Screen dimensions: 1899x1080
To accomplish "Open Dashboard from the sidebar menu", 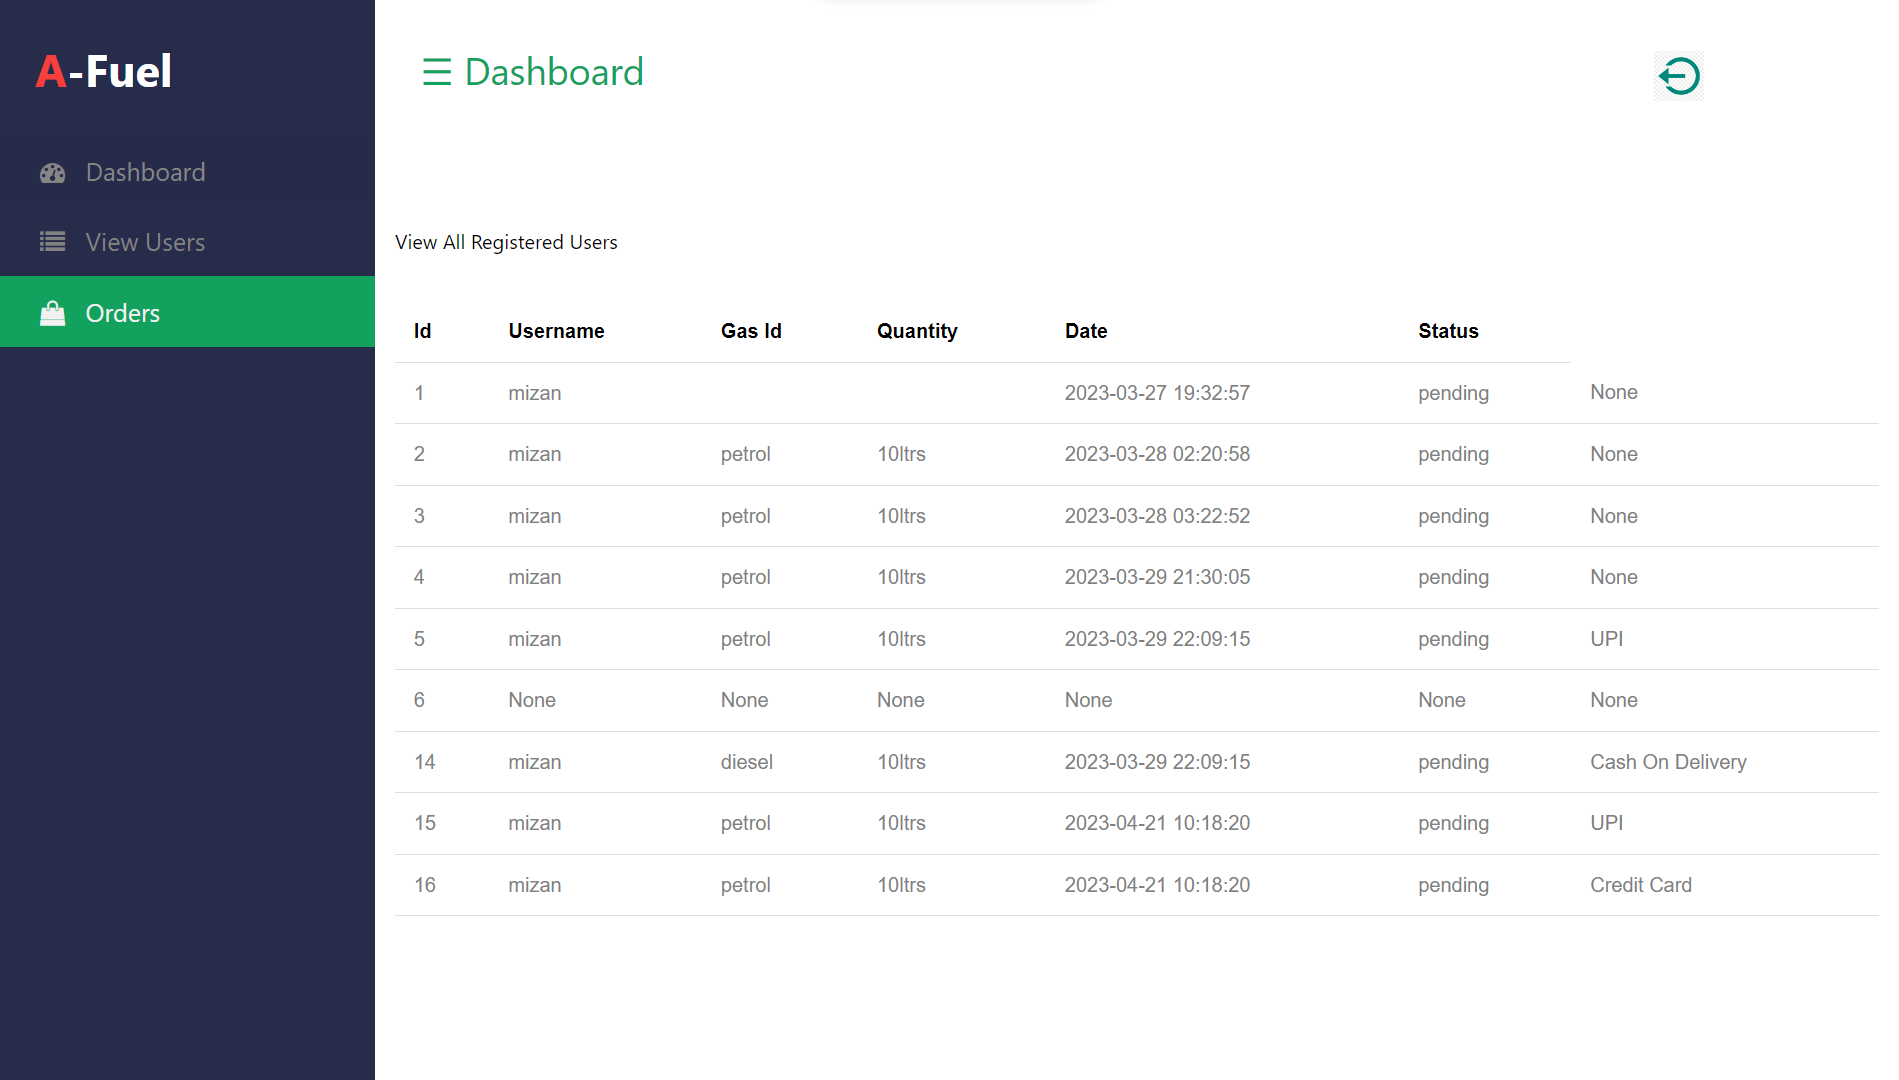I will click(x=145, y=173).
